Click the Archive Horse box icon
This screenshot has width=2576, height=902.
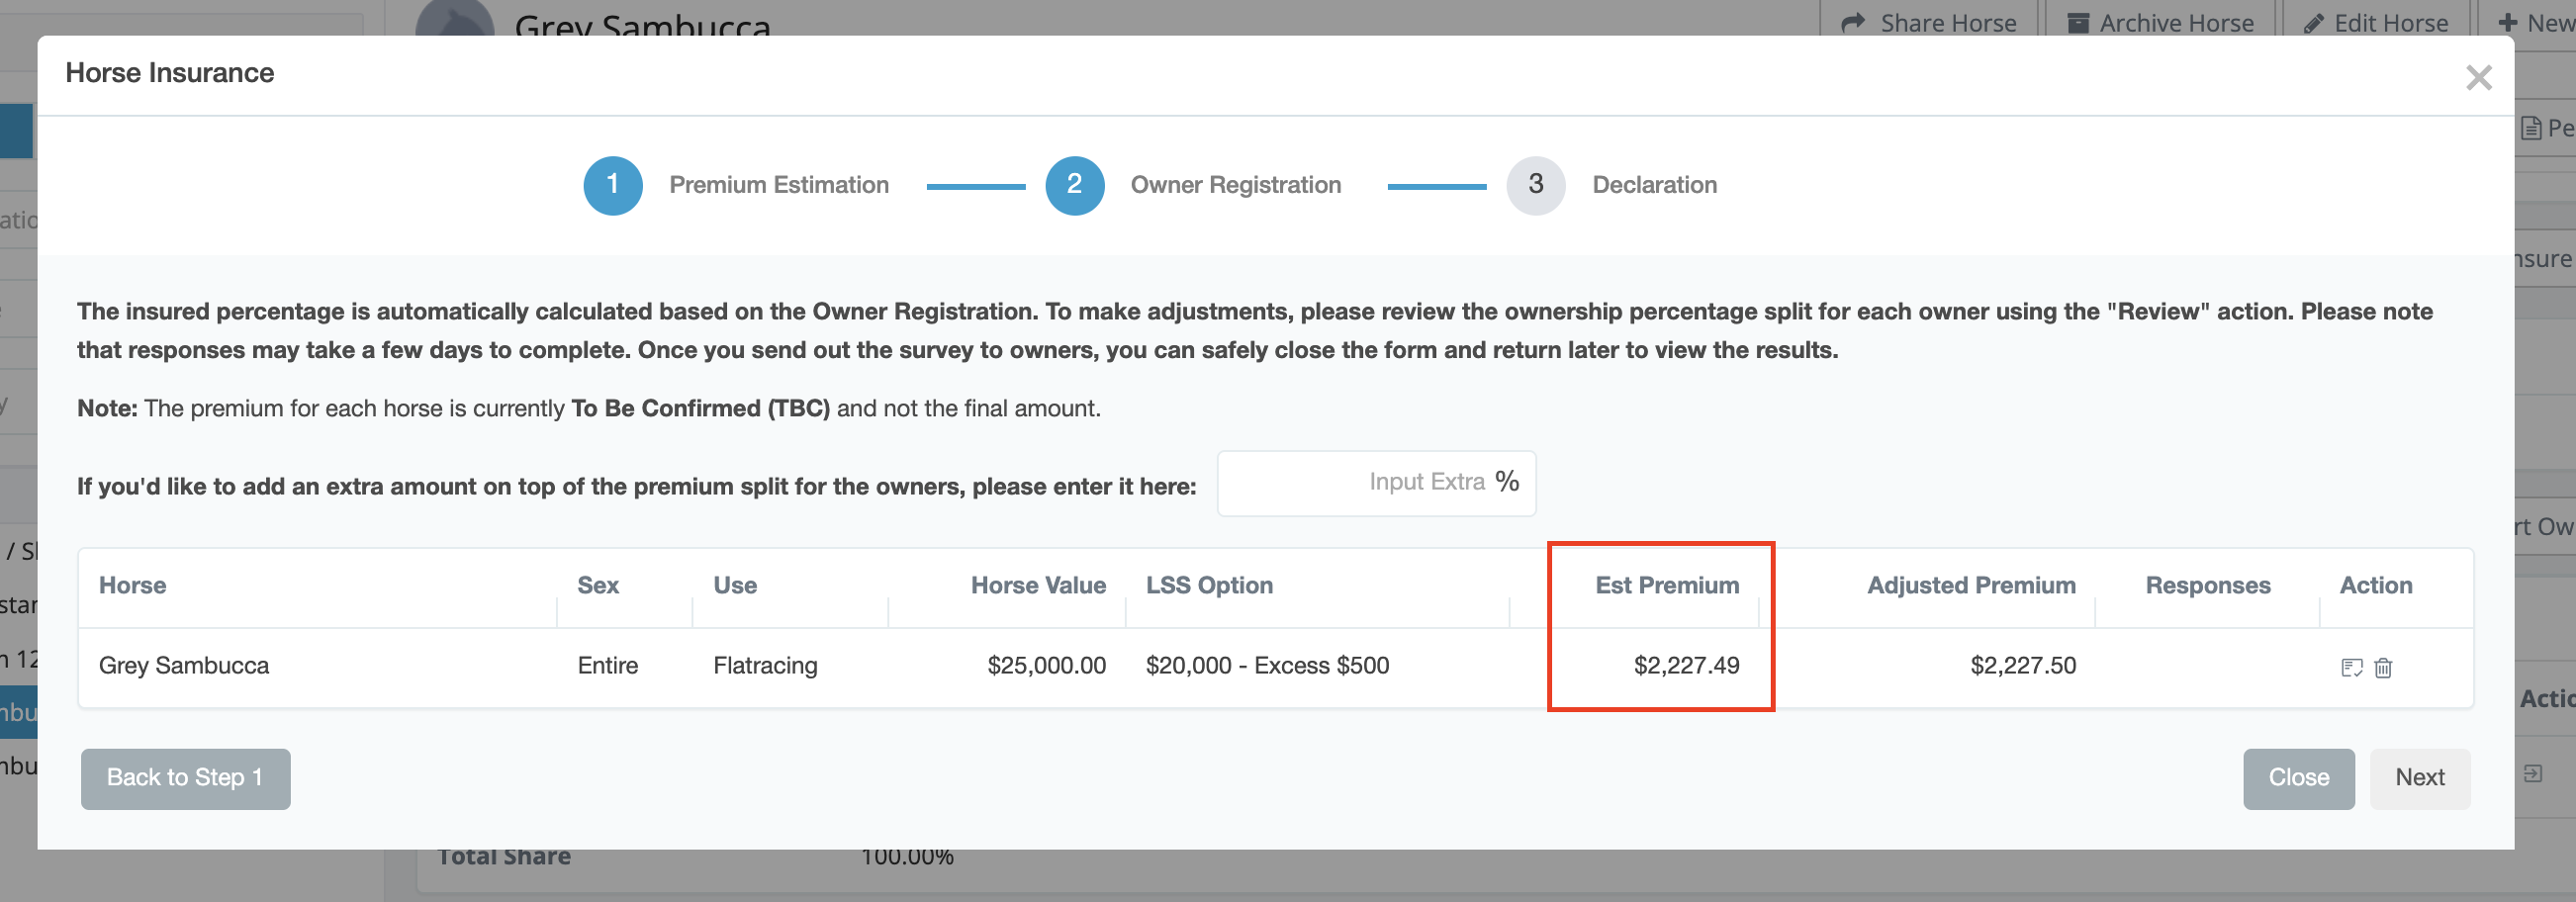(2078, 22)
